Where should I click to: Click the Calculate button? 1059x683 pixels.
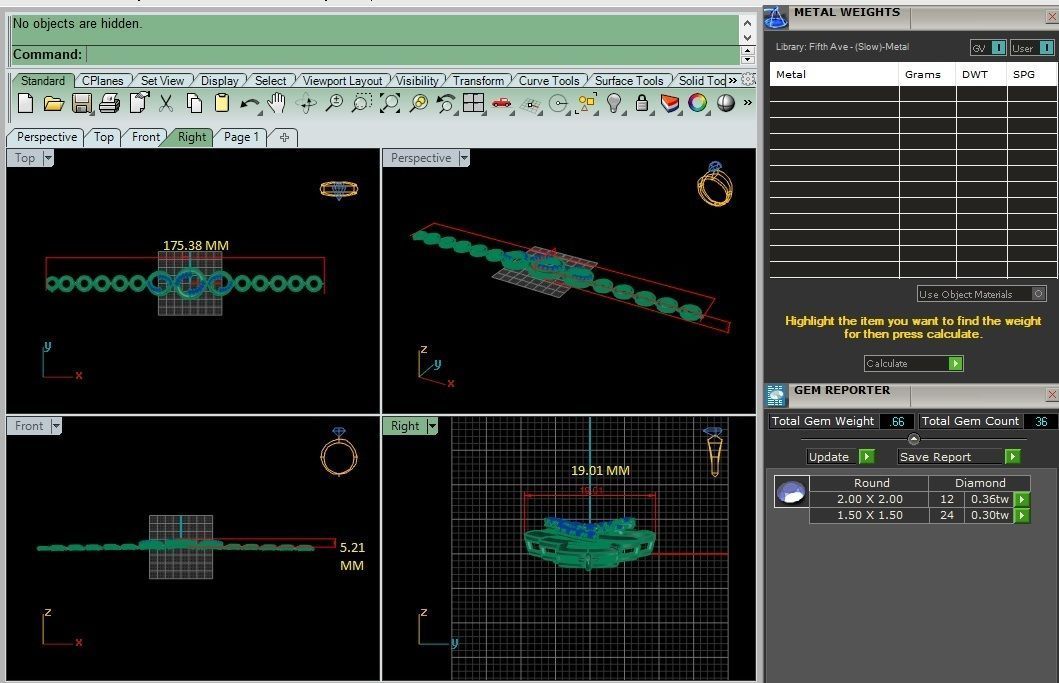(913, 363)
